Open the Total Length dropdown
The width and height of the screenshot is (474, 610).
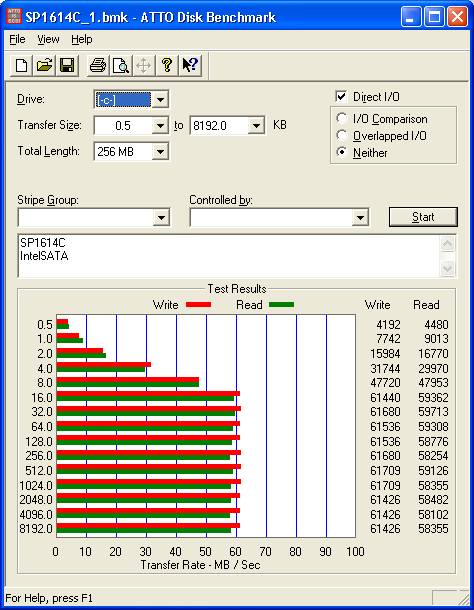(x=160, y=151)
